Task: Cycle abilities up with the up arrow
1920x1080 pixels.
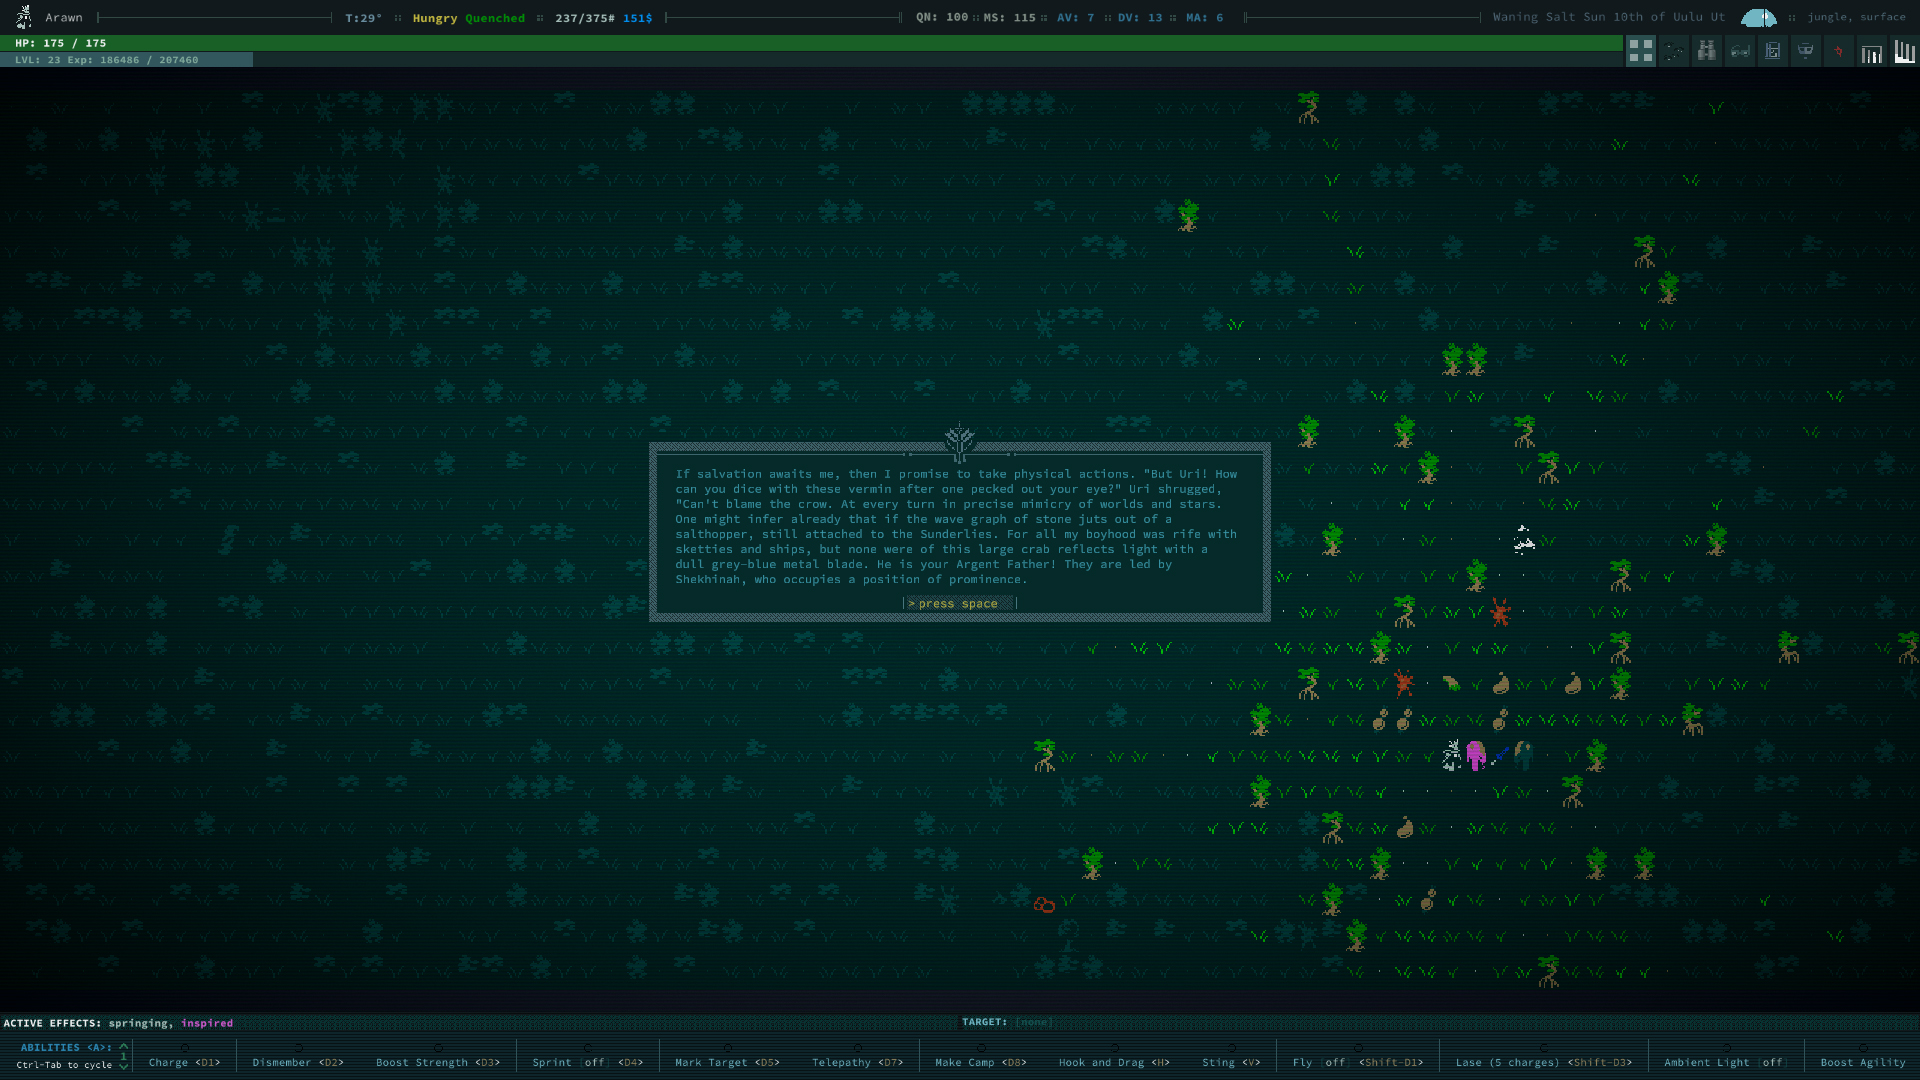Action: (124, 1046)
